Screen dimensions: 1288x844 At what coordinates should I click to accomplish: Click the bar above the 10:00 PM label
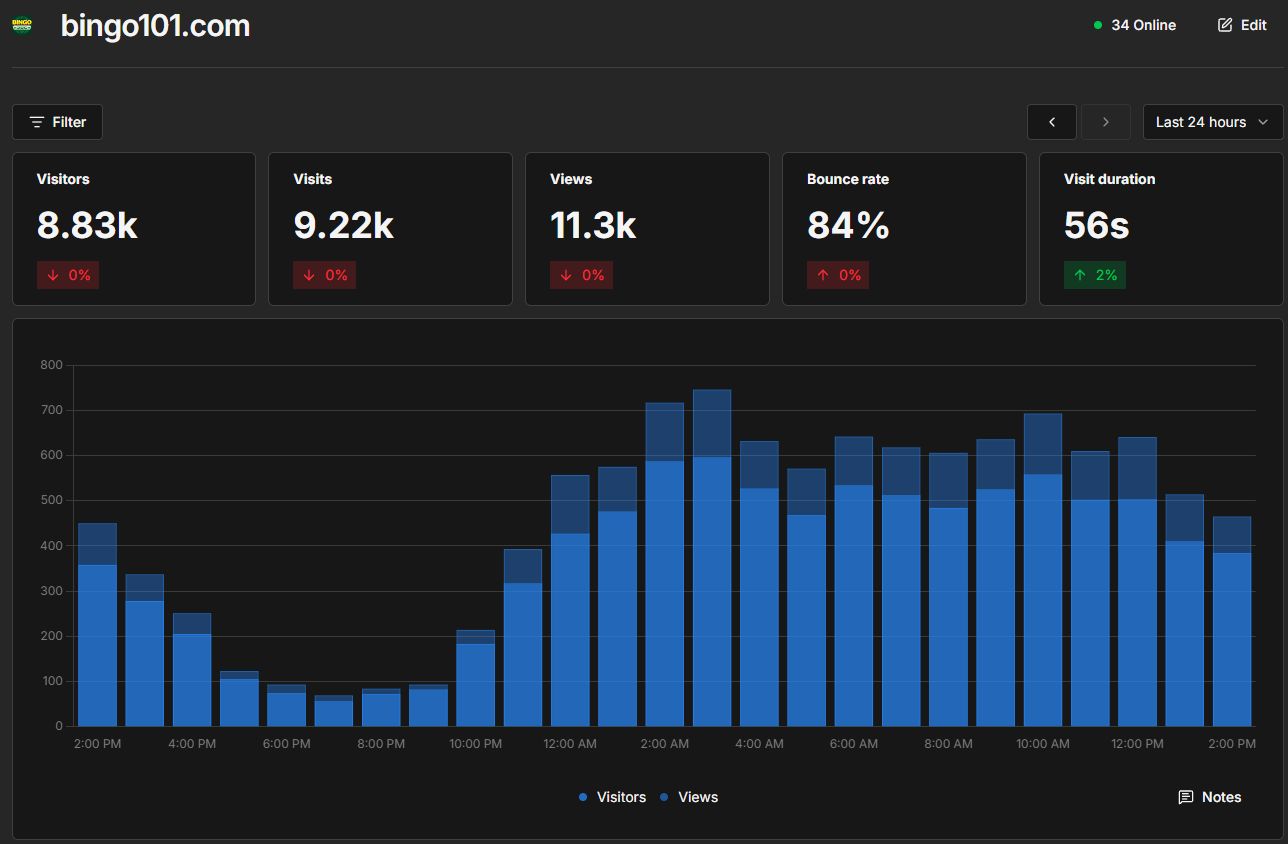(476, 678)
